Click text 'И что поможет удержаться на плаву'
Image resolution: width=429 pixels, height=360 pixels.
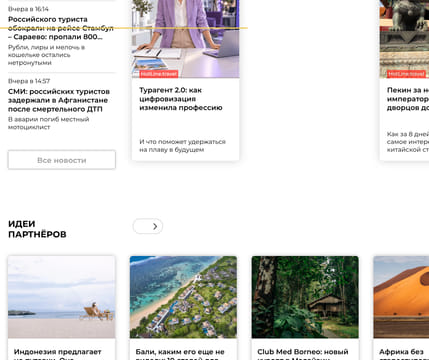pos(182,146)
